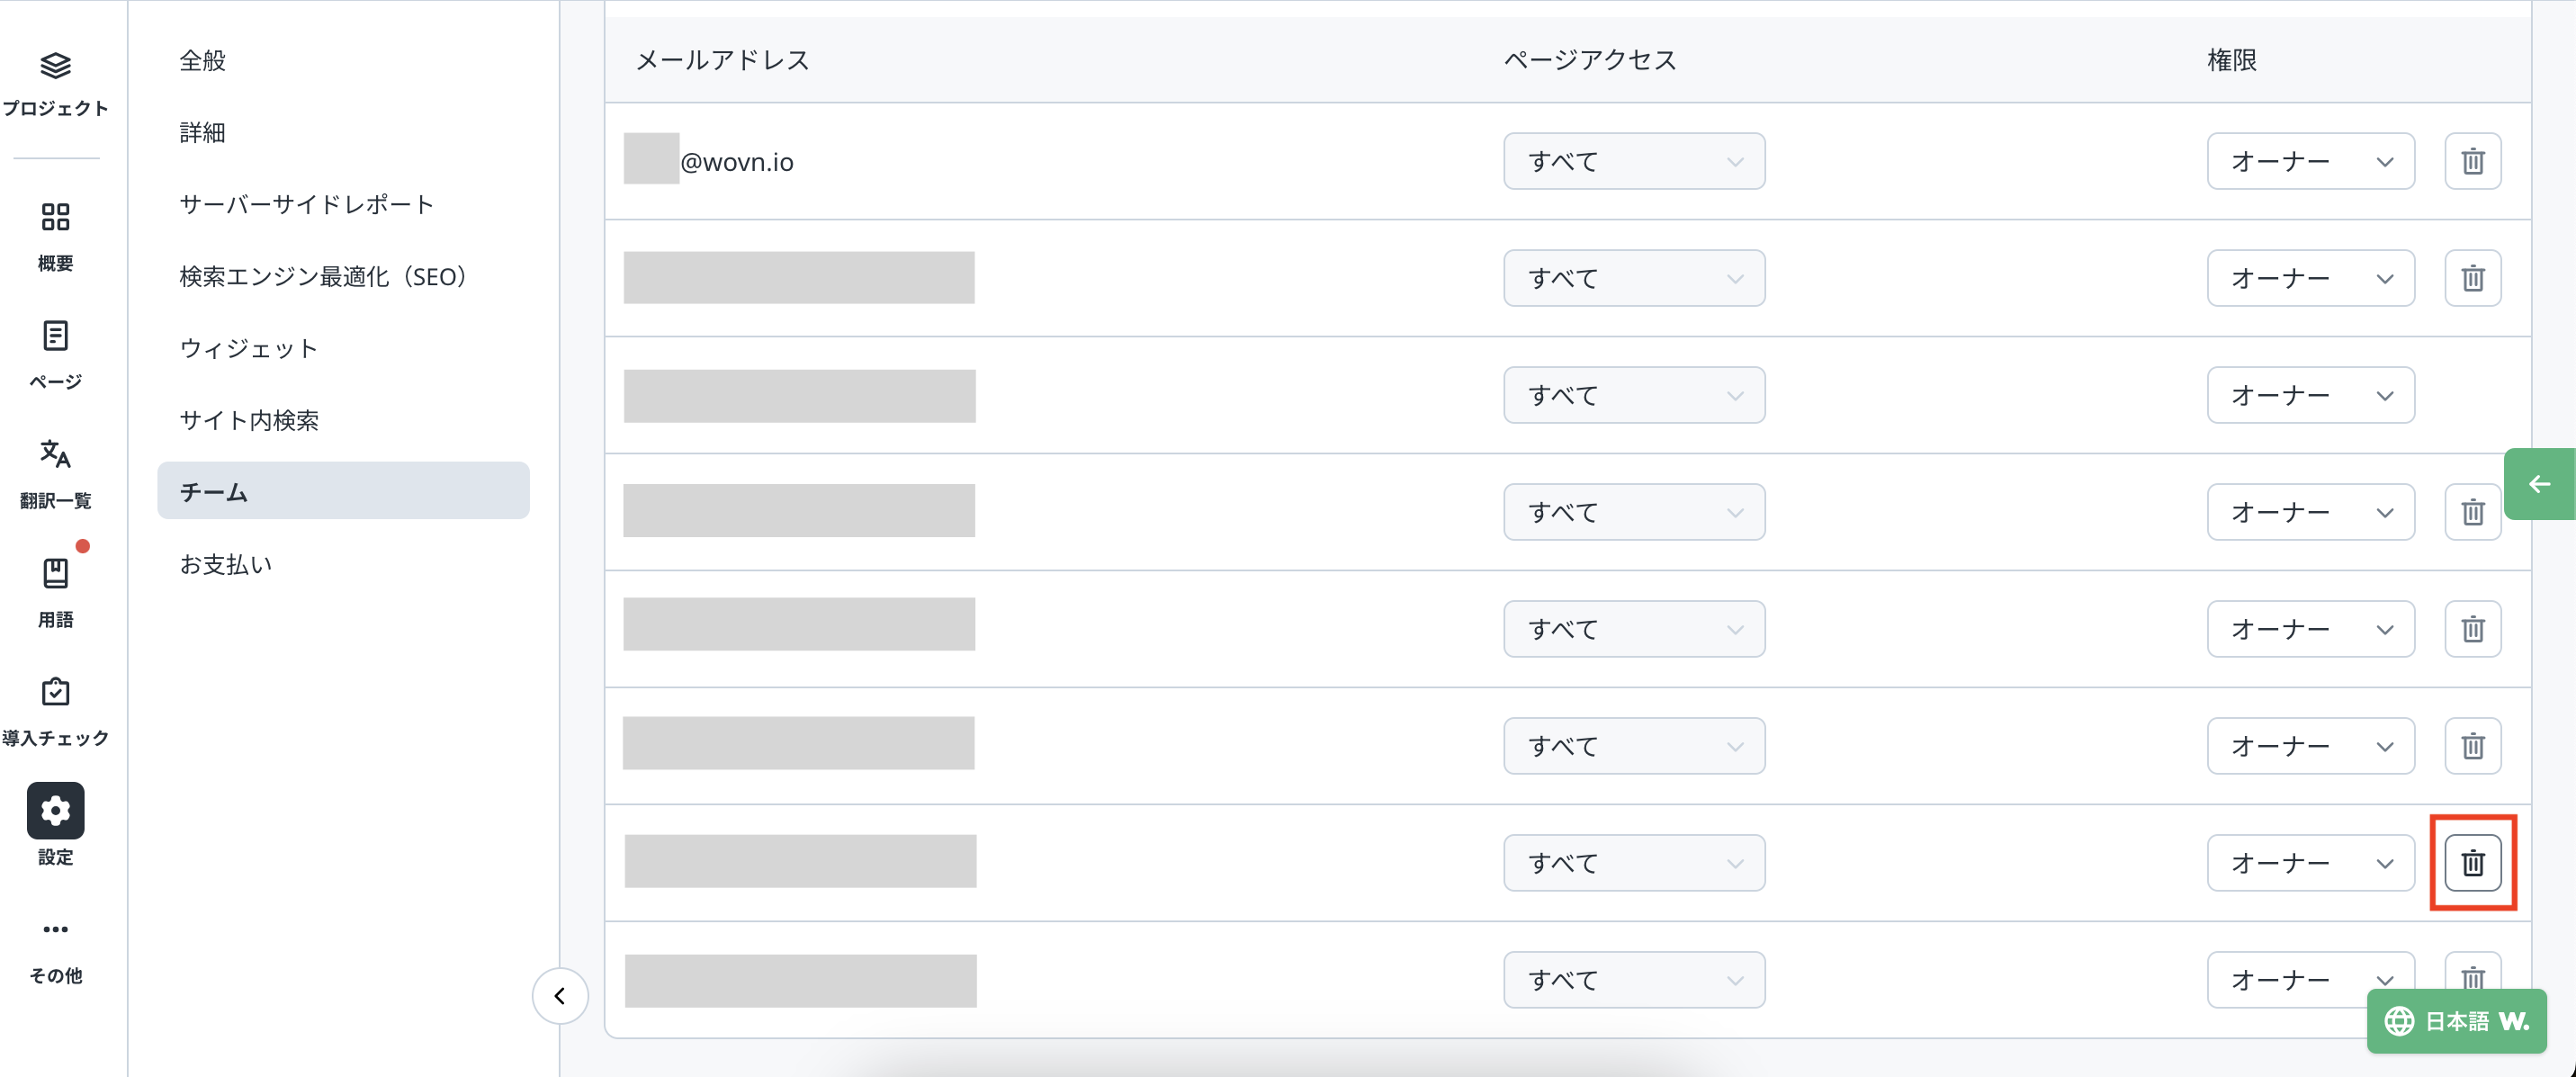Go to 概要 dashboard icon
2576x1077 pixels.
(x=55, y=217)
